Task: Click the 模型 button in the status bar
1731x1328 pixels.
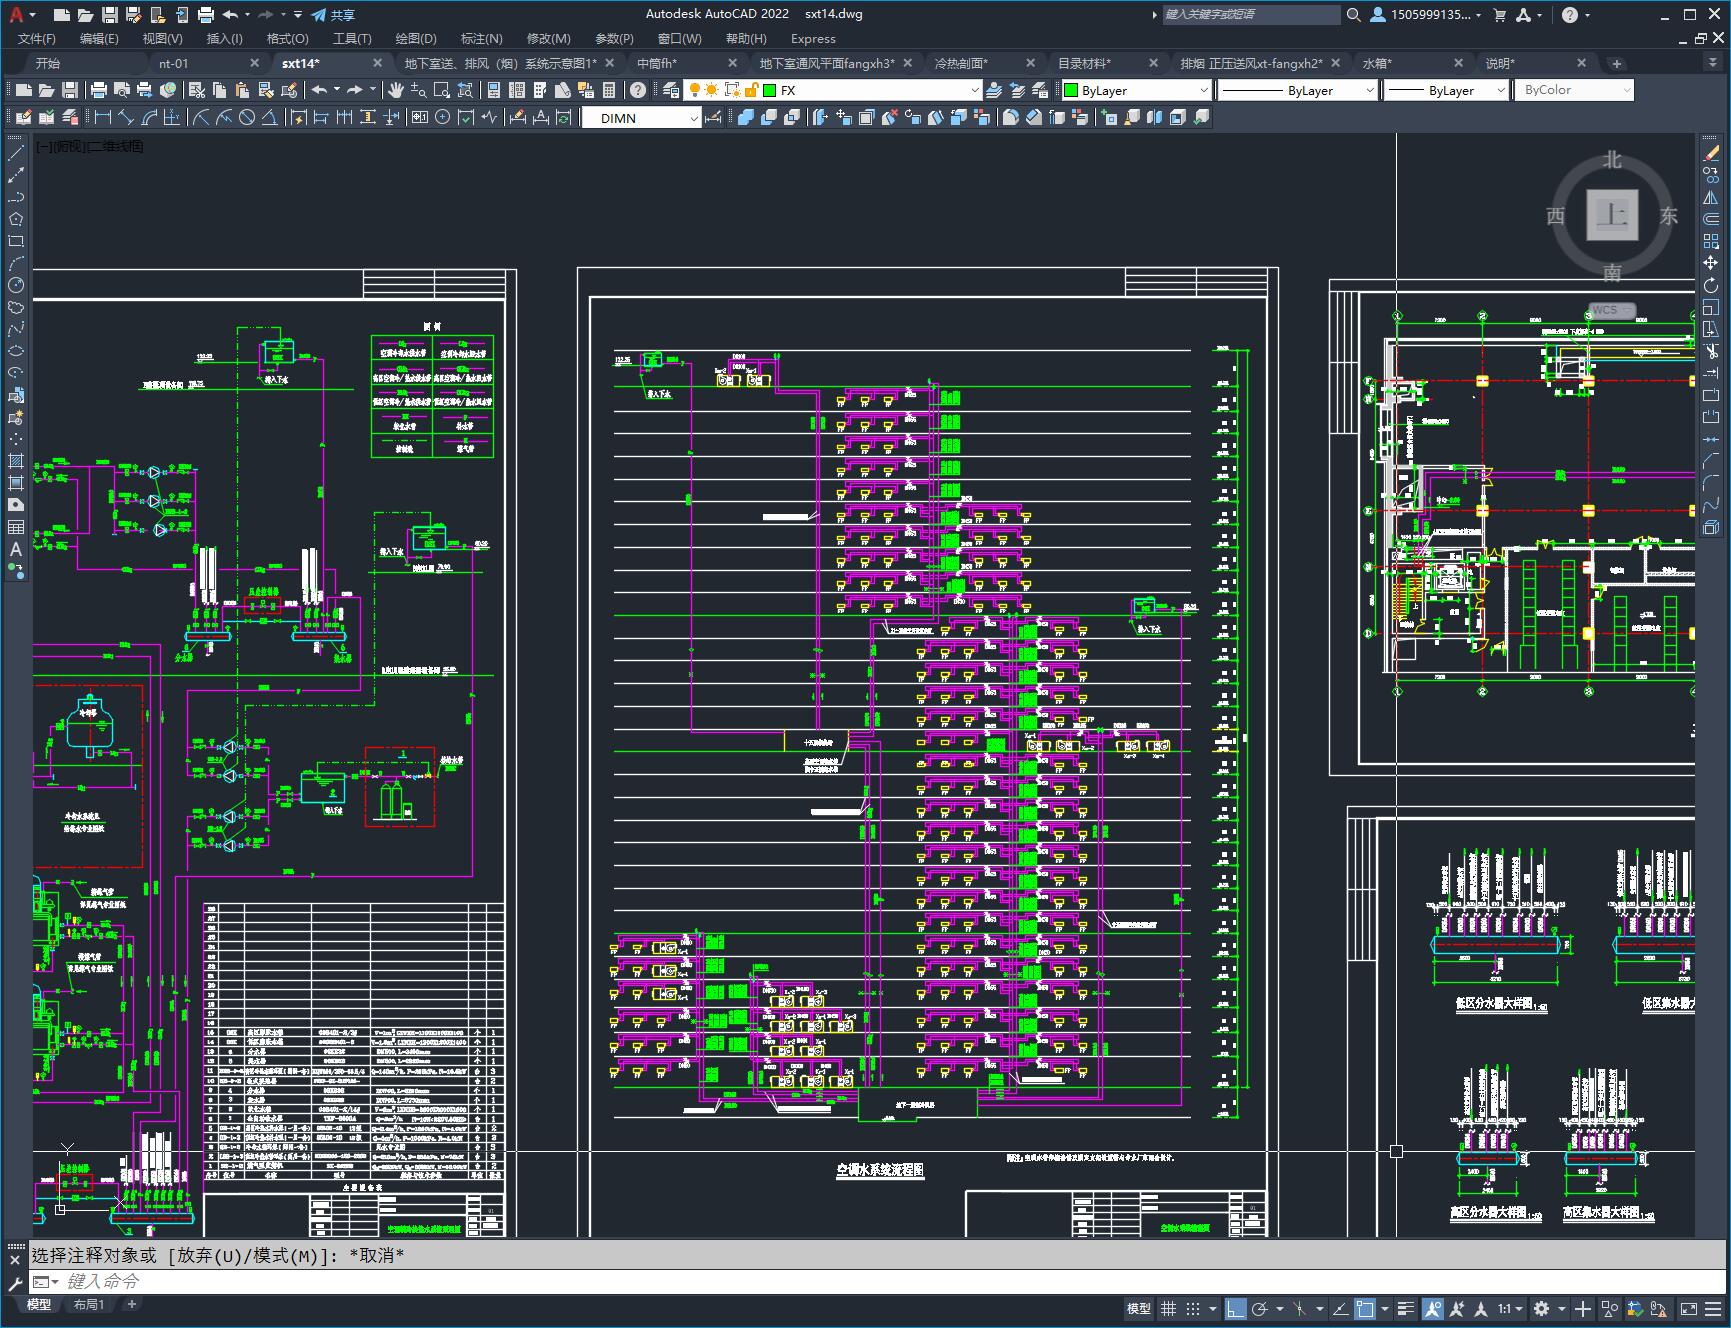Action: [1139, 1308]
